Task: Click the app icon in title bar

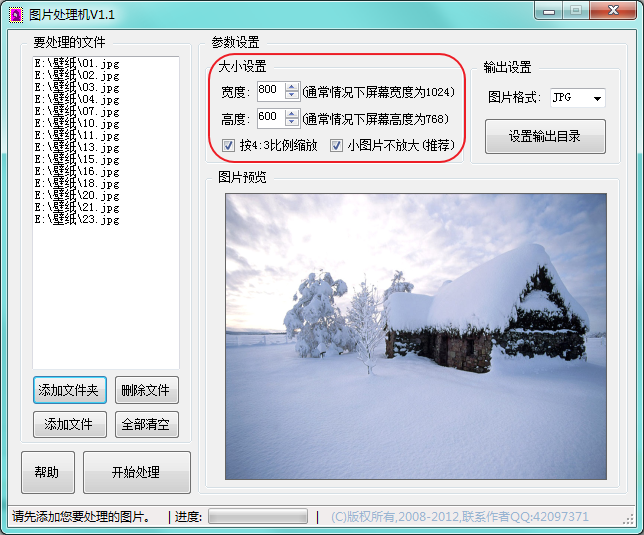Action: 16,15
